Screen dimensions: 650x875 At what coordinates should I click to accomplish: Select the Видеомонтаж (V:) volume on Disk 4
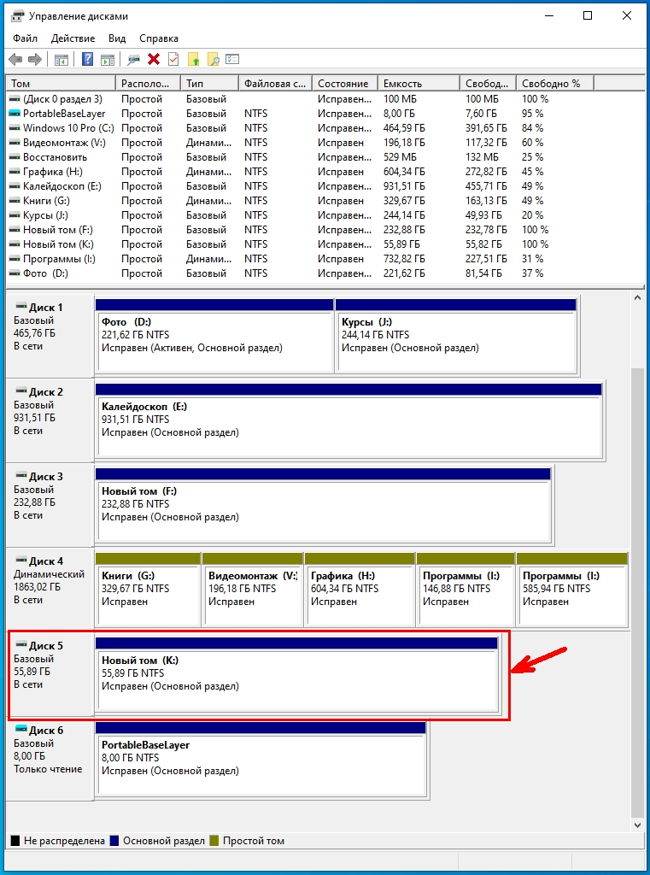pyautogui.click(x=253, y=589)
